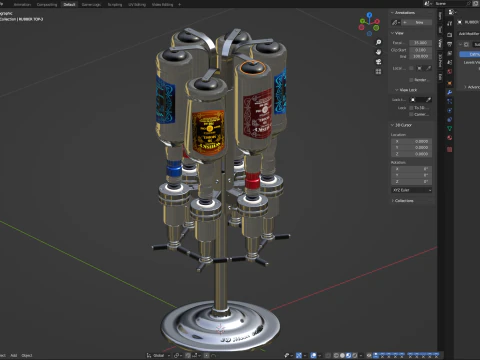Open the Global transform orientation dropdown
This screenshot has height=360, width=480.
coord(158,356)
